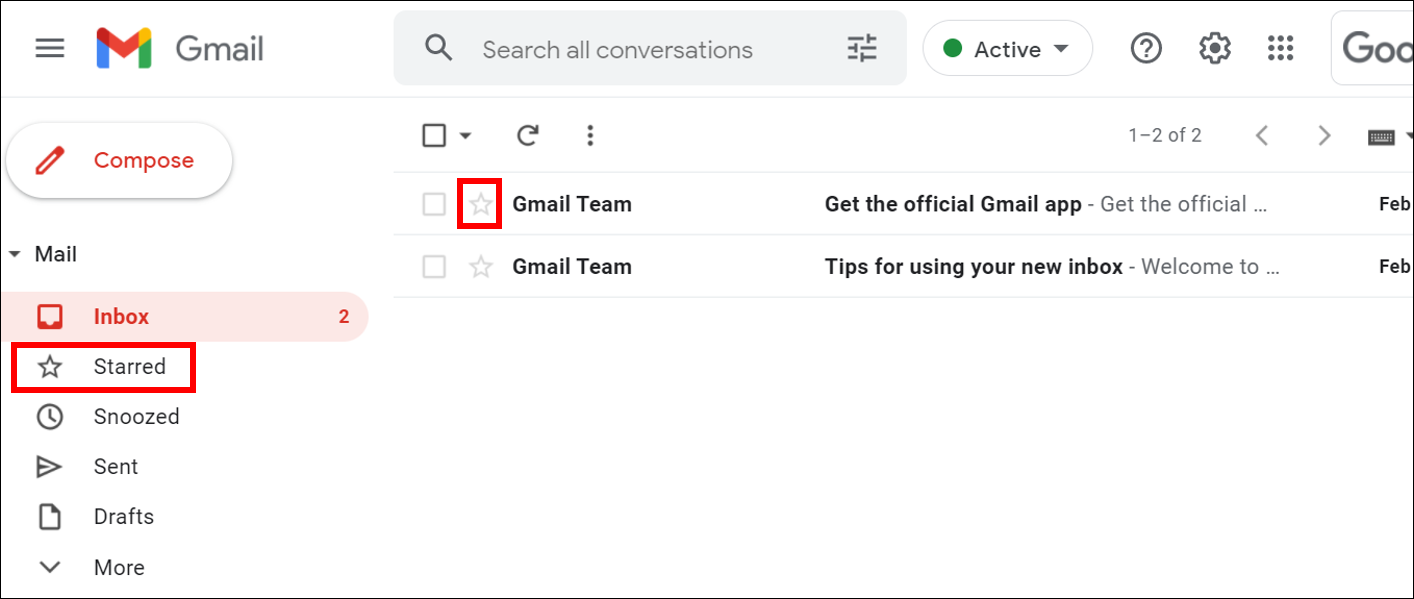Viewport: 1414px width, 599px height.
Task: Go to the newer messages page arrow
Action: (x=1262, y=135)
